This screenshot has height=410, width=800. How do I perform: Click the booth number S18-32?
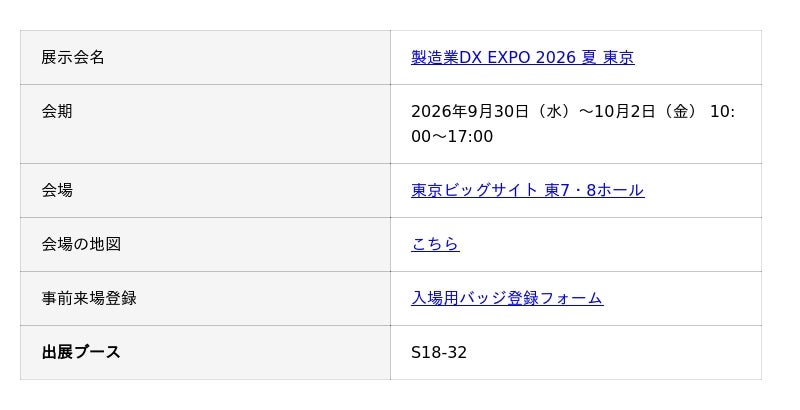point(439,353)
